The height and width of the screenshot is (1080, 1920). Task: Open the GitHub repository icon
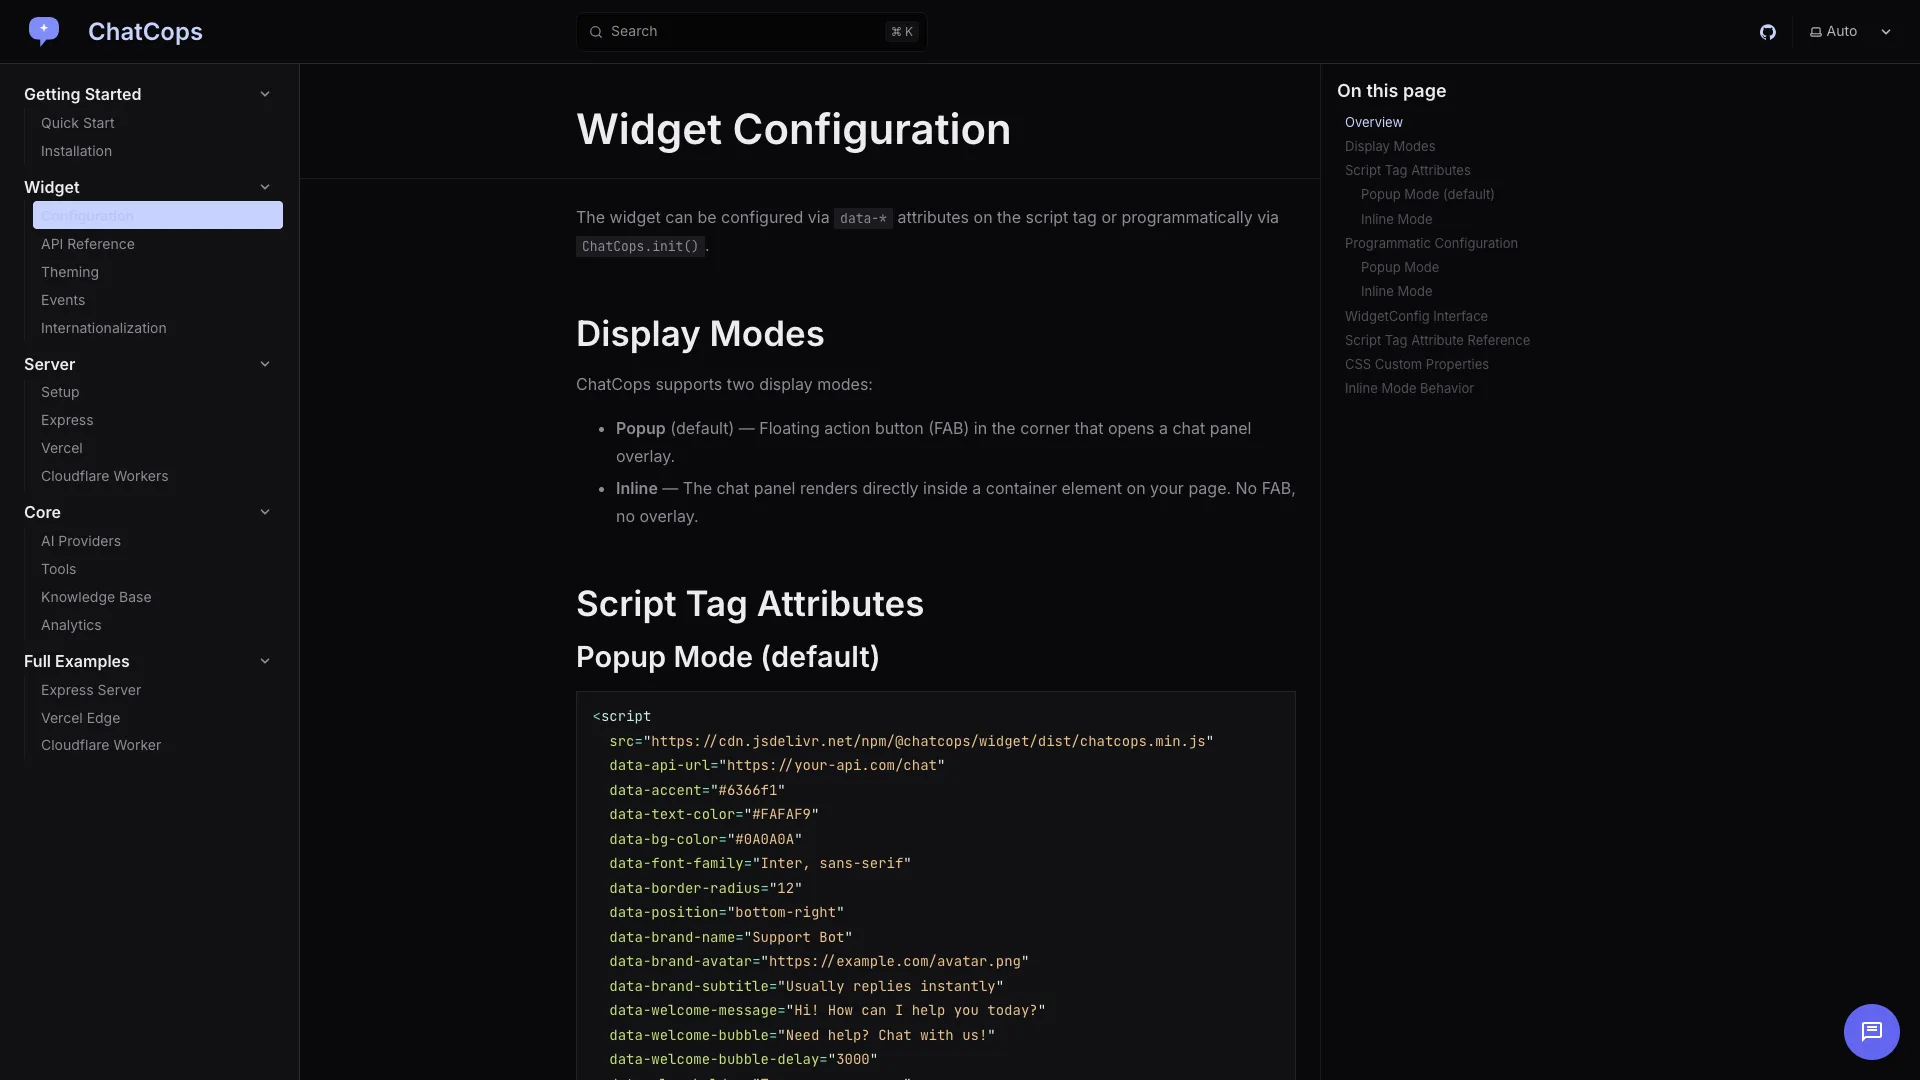1768,32
